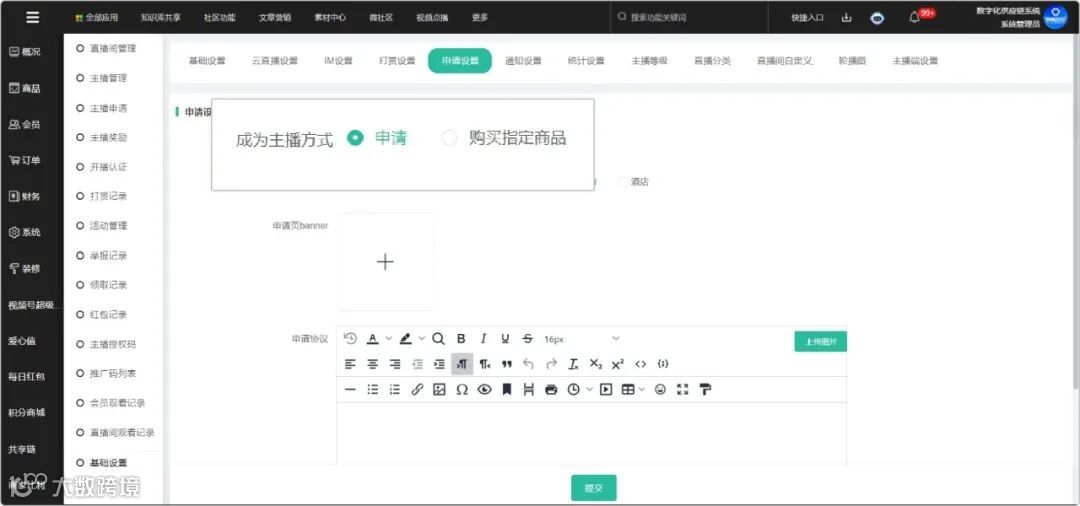
Task: Increase indent in editor
Action: click(x=439, y=364)
